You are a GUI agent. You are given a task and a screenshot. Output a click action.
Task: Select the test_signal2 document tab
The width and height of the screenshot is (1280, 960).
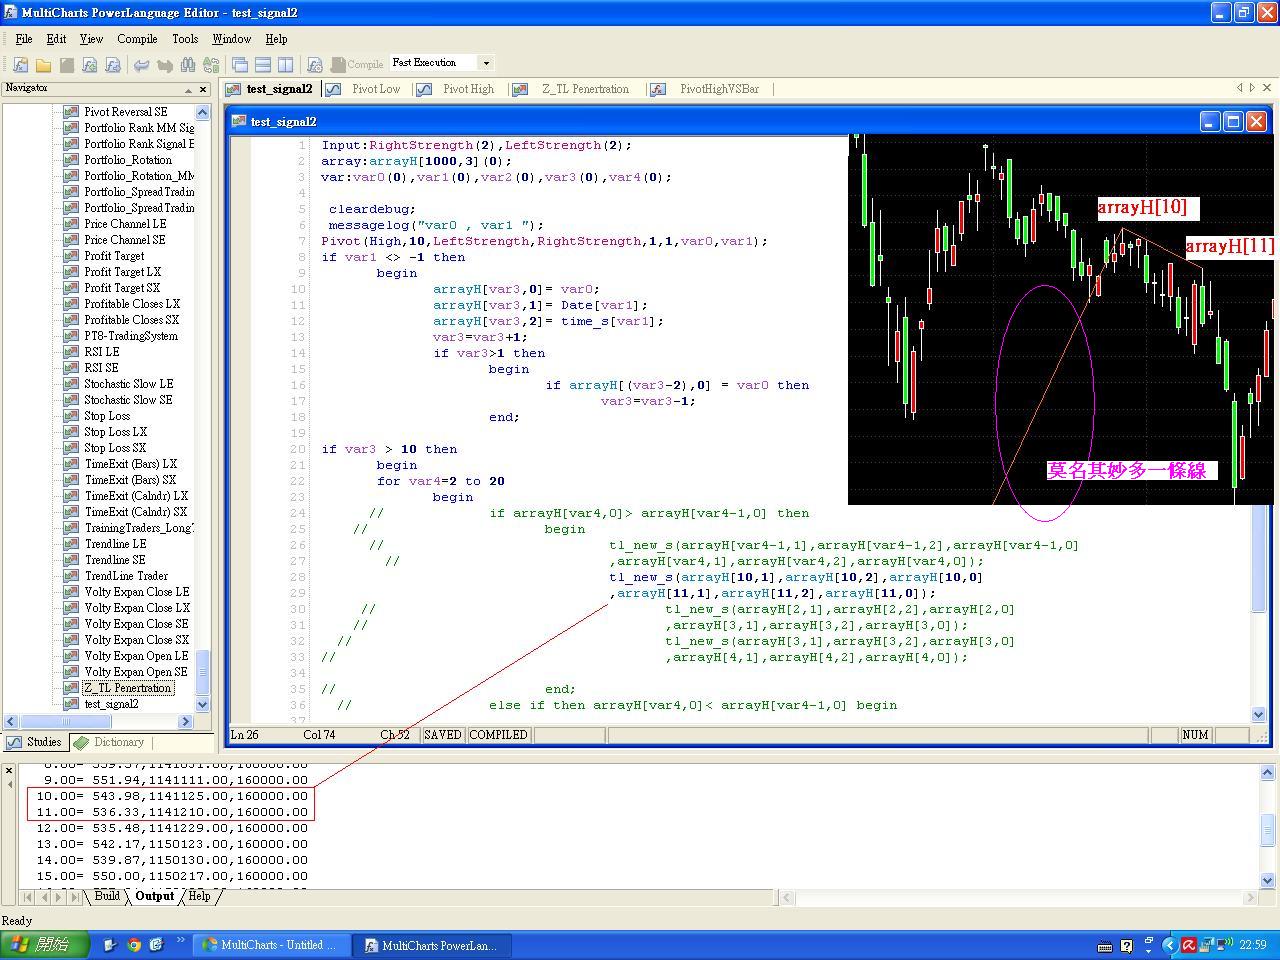tap(270, 89)
